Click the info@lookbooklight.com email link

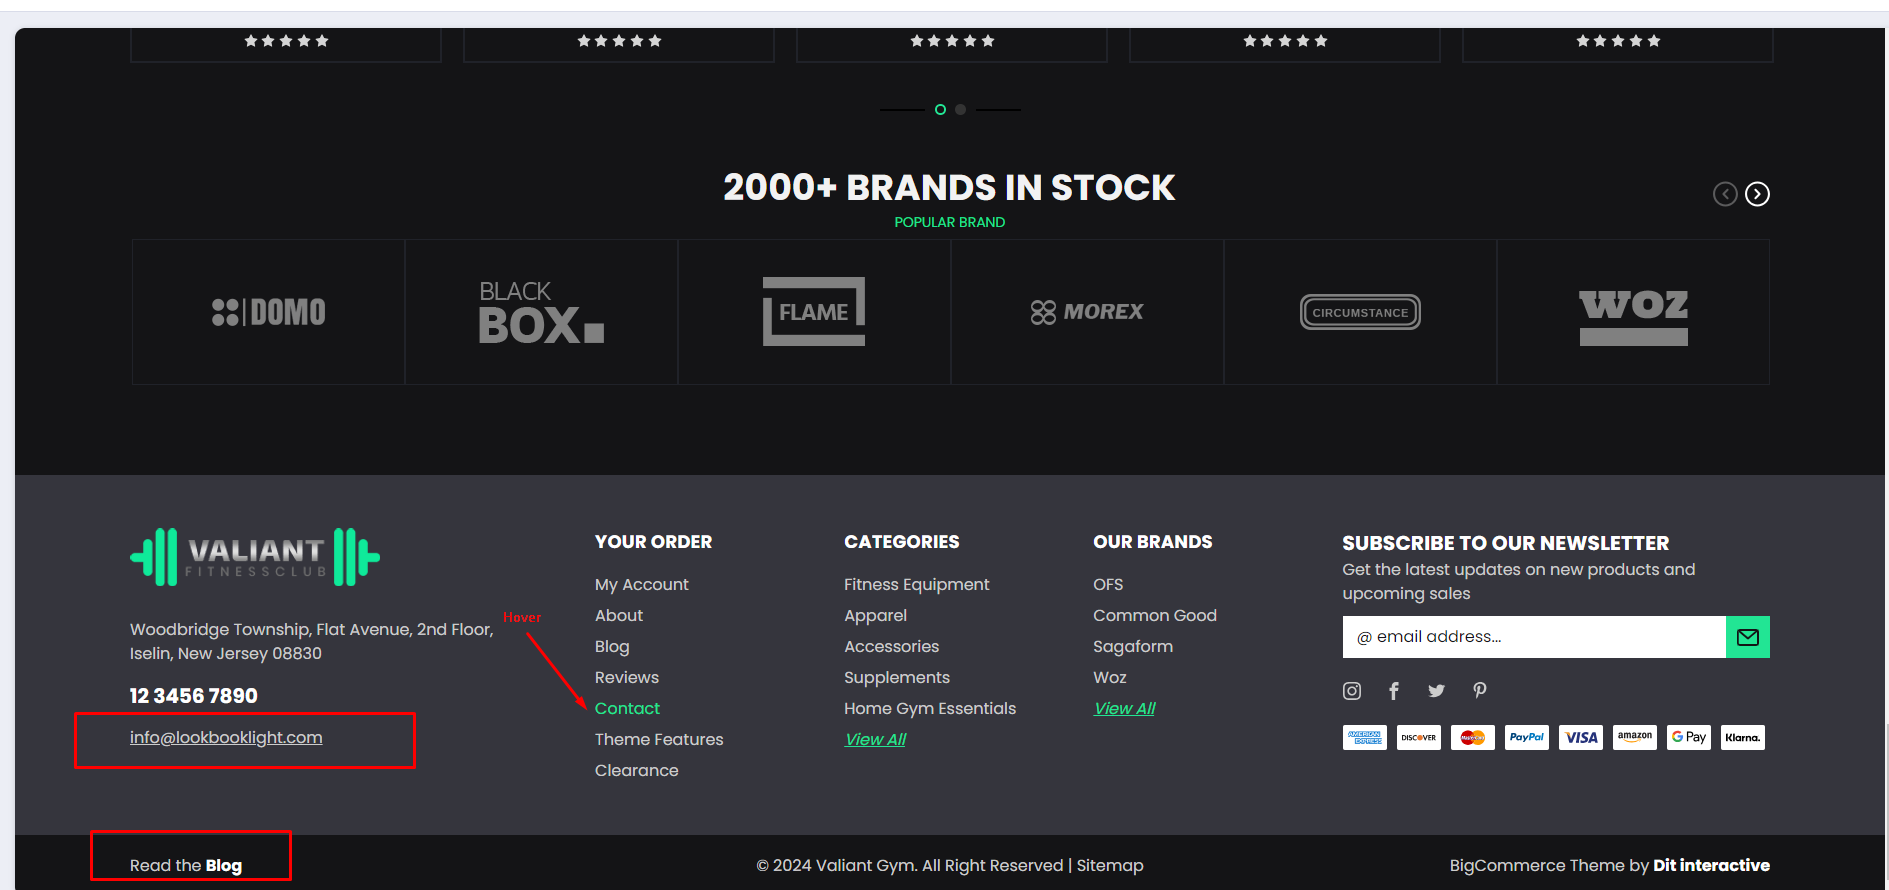click(x=226, y=738)
